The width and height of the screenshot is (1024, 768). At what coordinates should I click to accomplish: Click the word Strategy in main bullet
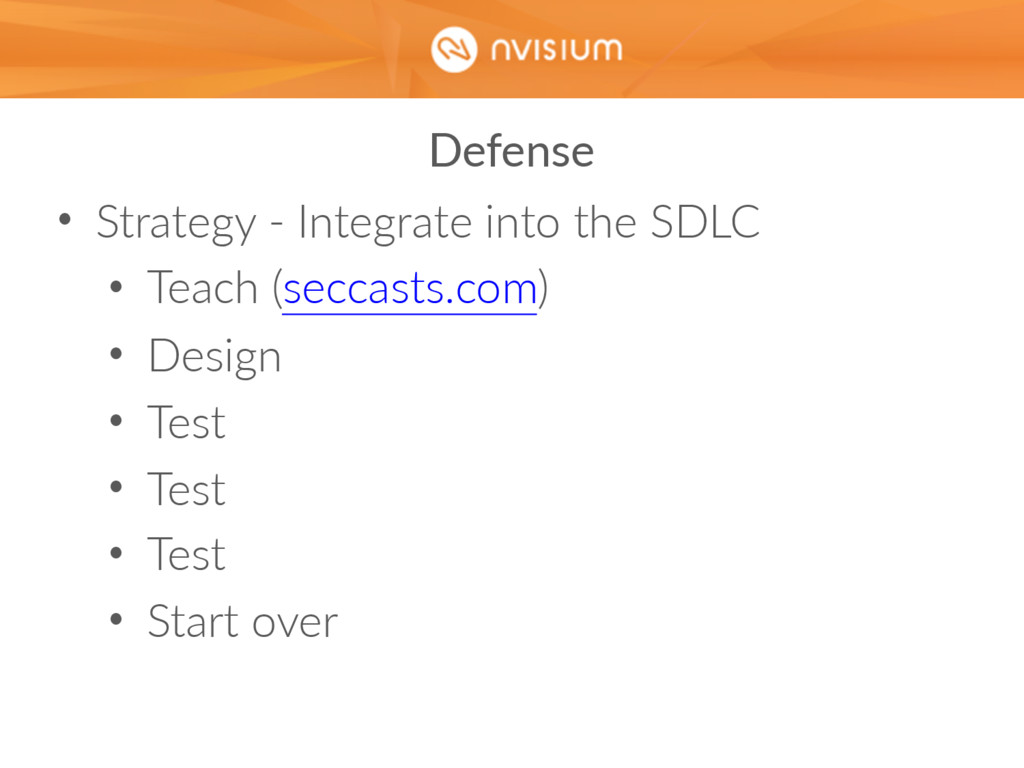pos(176,224)
